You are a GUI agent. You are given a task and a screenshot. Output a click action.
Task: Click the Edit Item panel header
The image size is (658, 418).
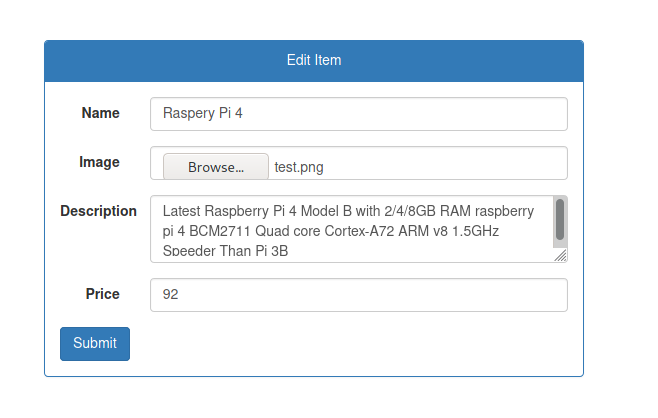click(314, 60)
